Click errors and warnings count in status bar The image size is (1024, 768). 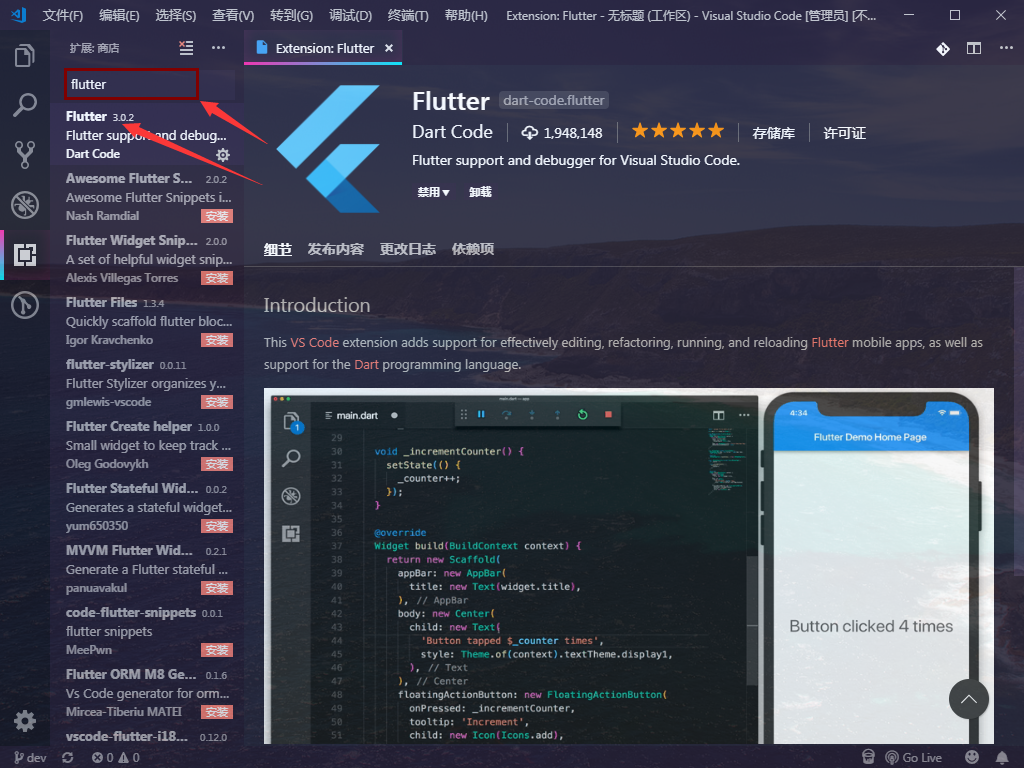(x=116, y=758)
